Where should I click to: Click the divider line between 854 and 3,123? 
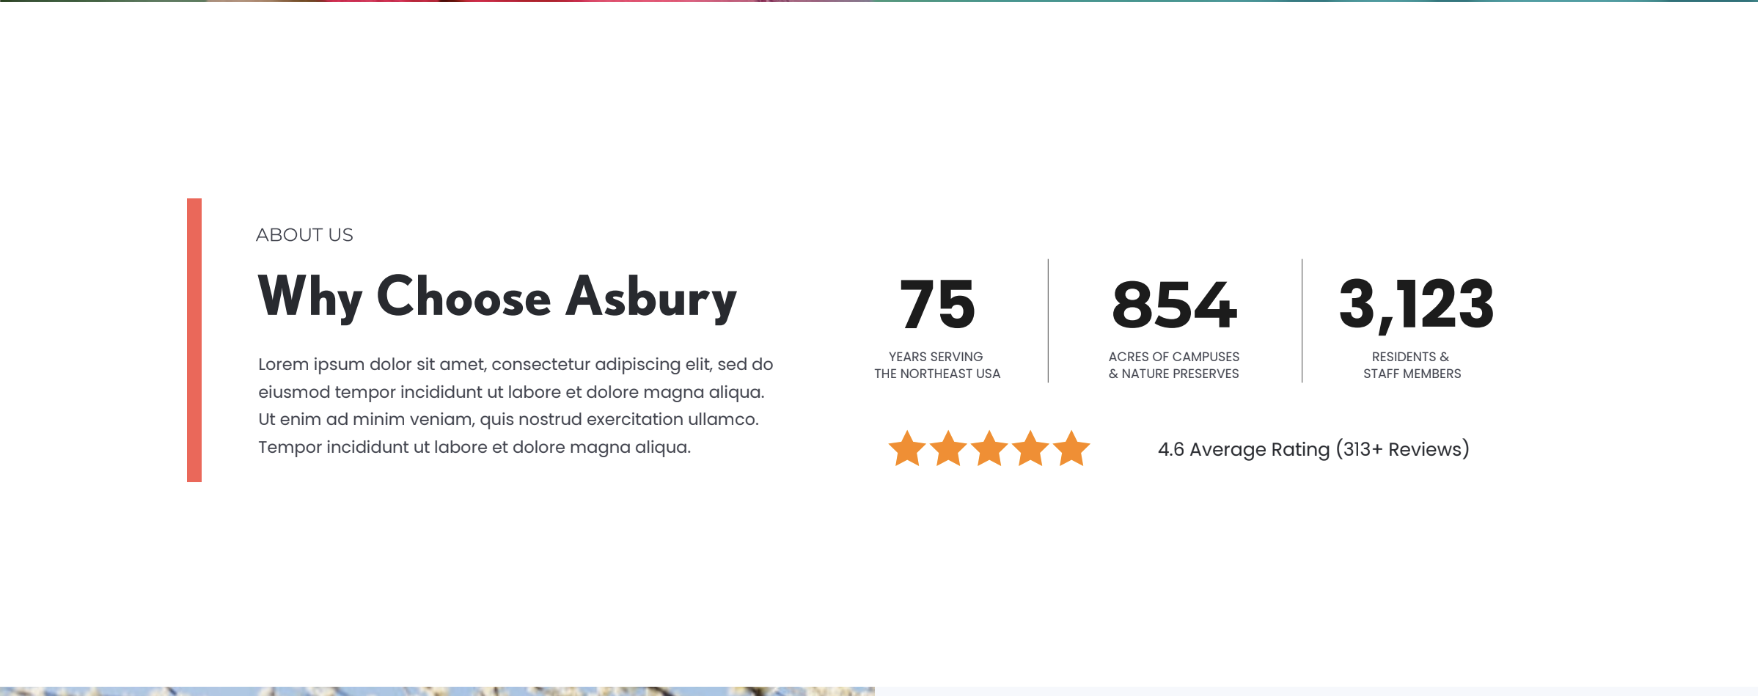click(x=1302, y=320)
